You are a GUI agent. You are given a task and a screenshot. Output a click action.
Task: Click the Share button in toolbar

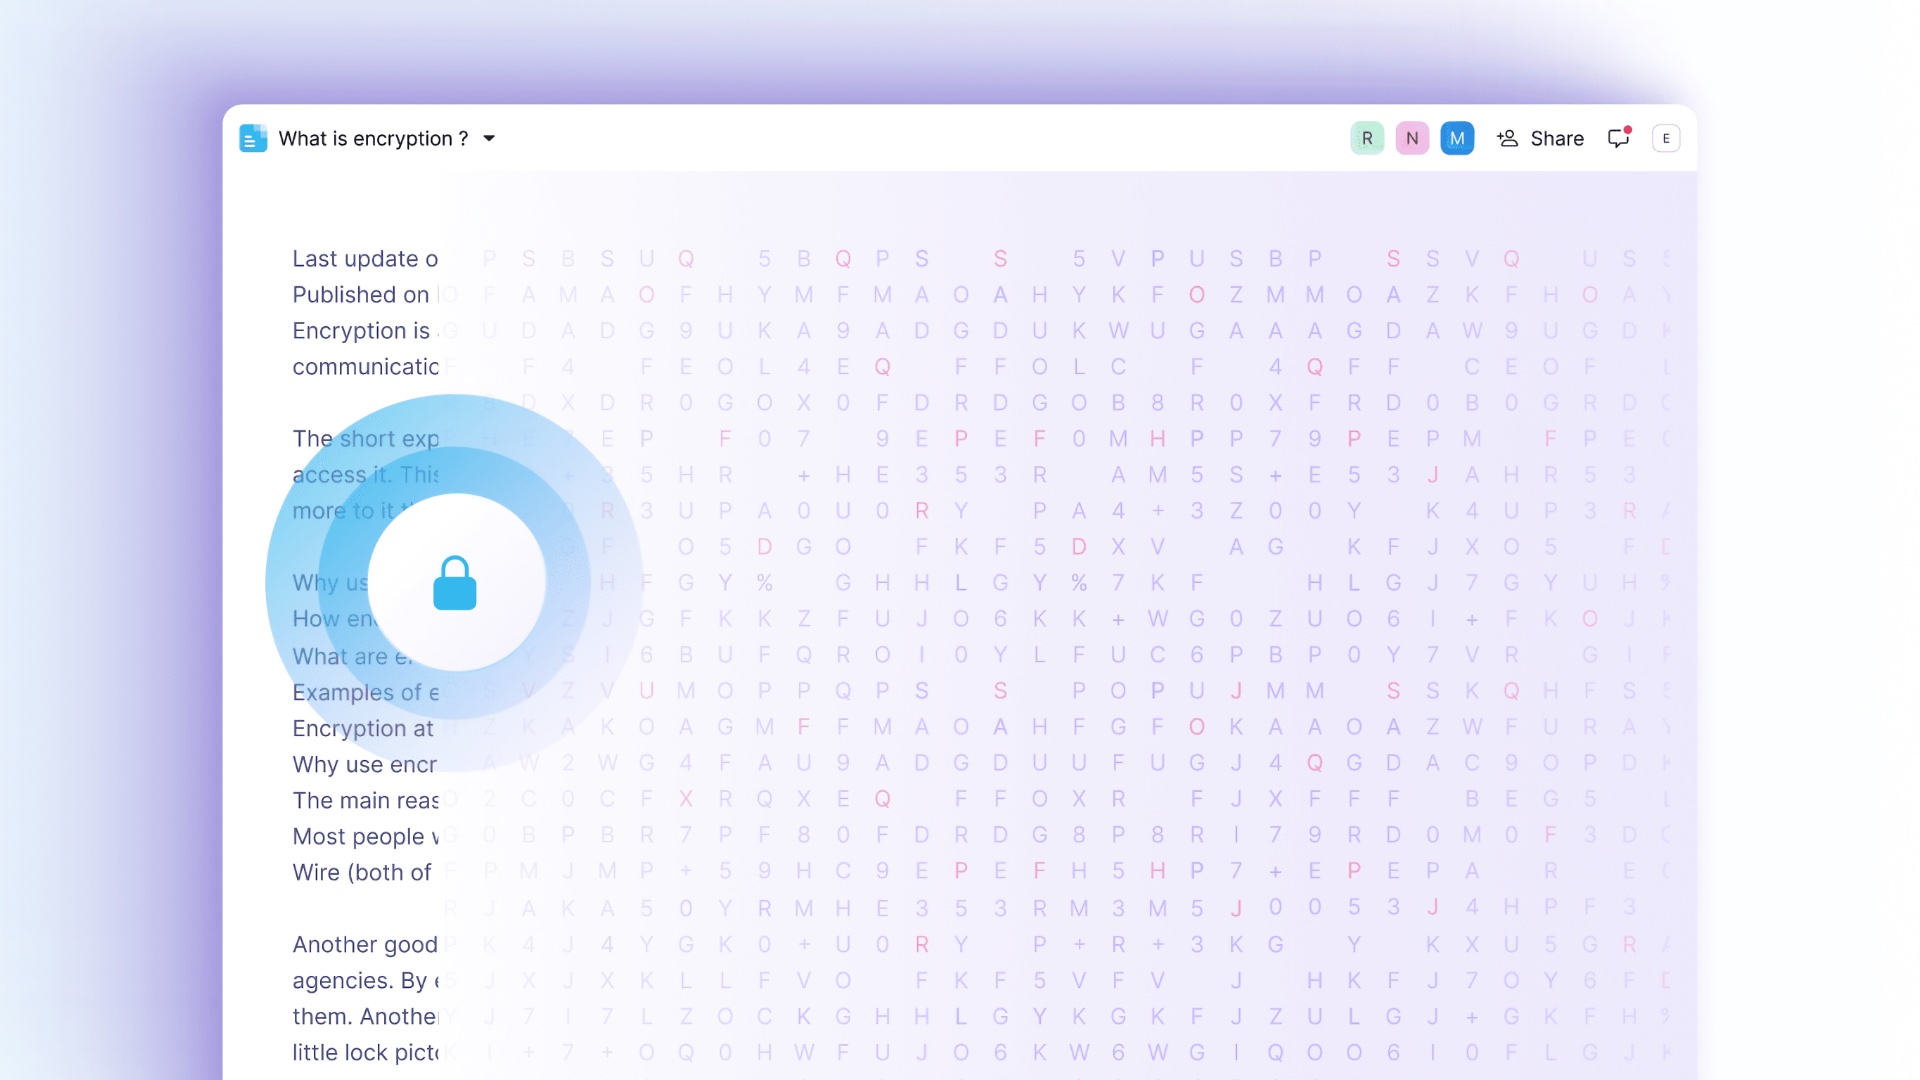click(x=1539, y=137)
